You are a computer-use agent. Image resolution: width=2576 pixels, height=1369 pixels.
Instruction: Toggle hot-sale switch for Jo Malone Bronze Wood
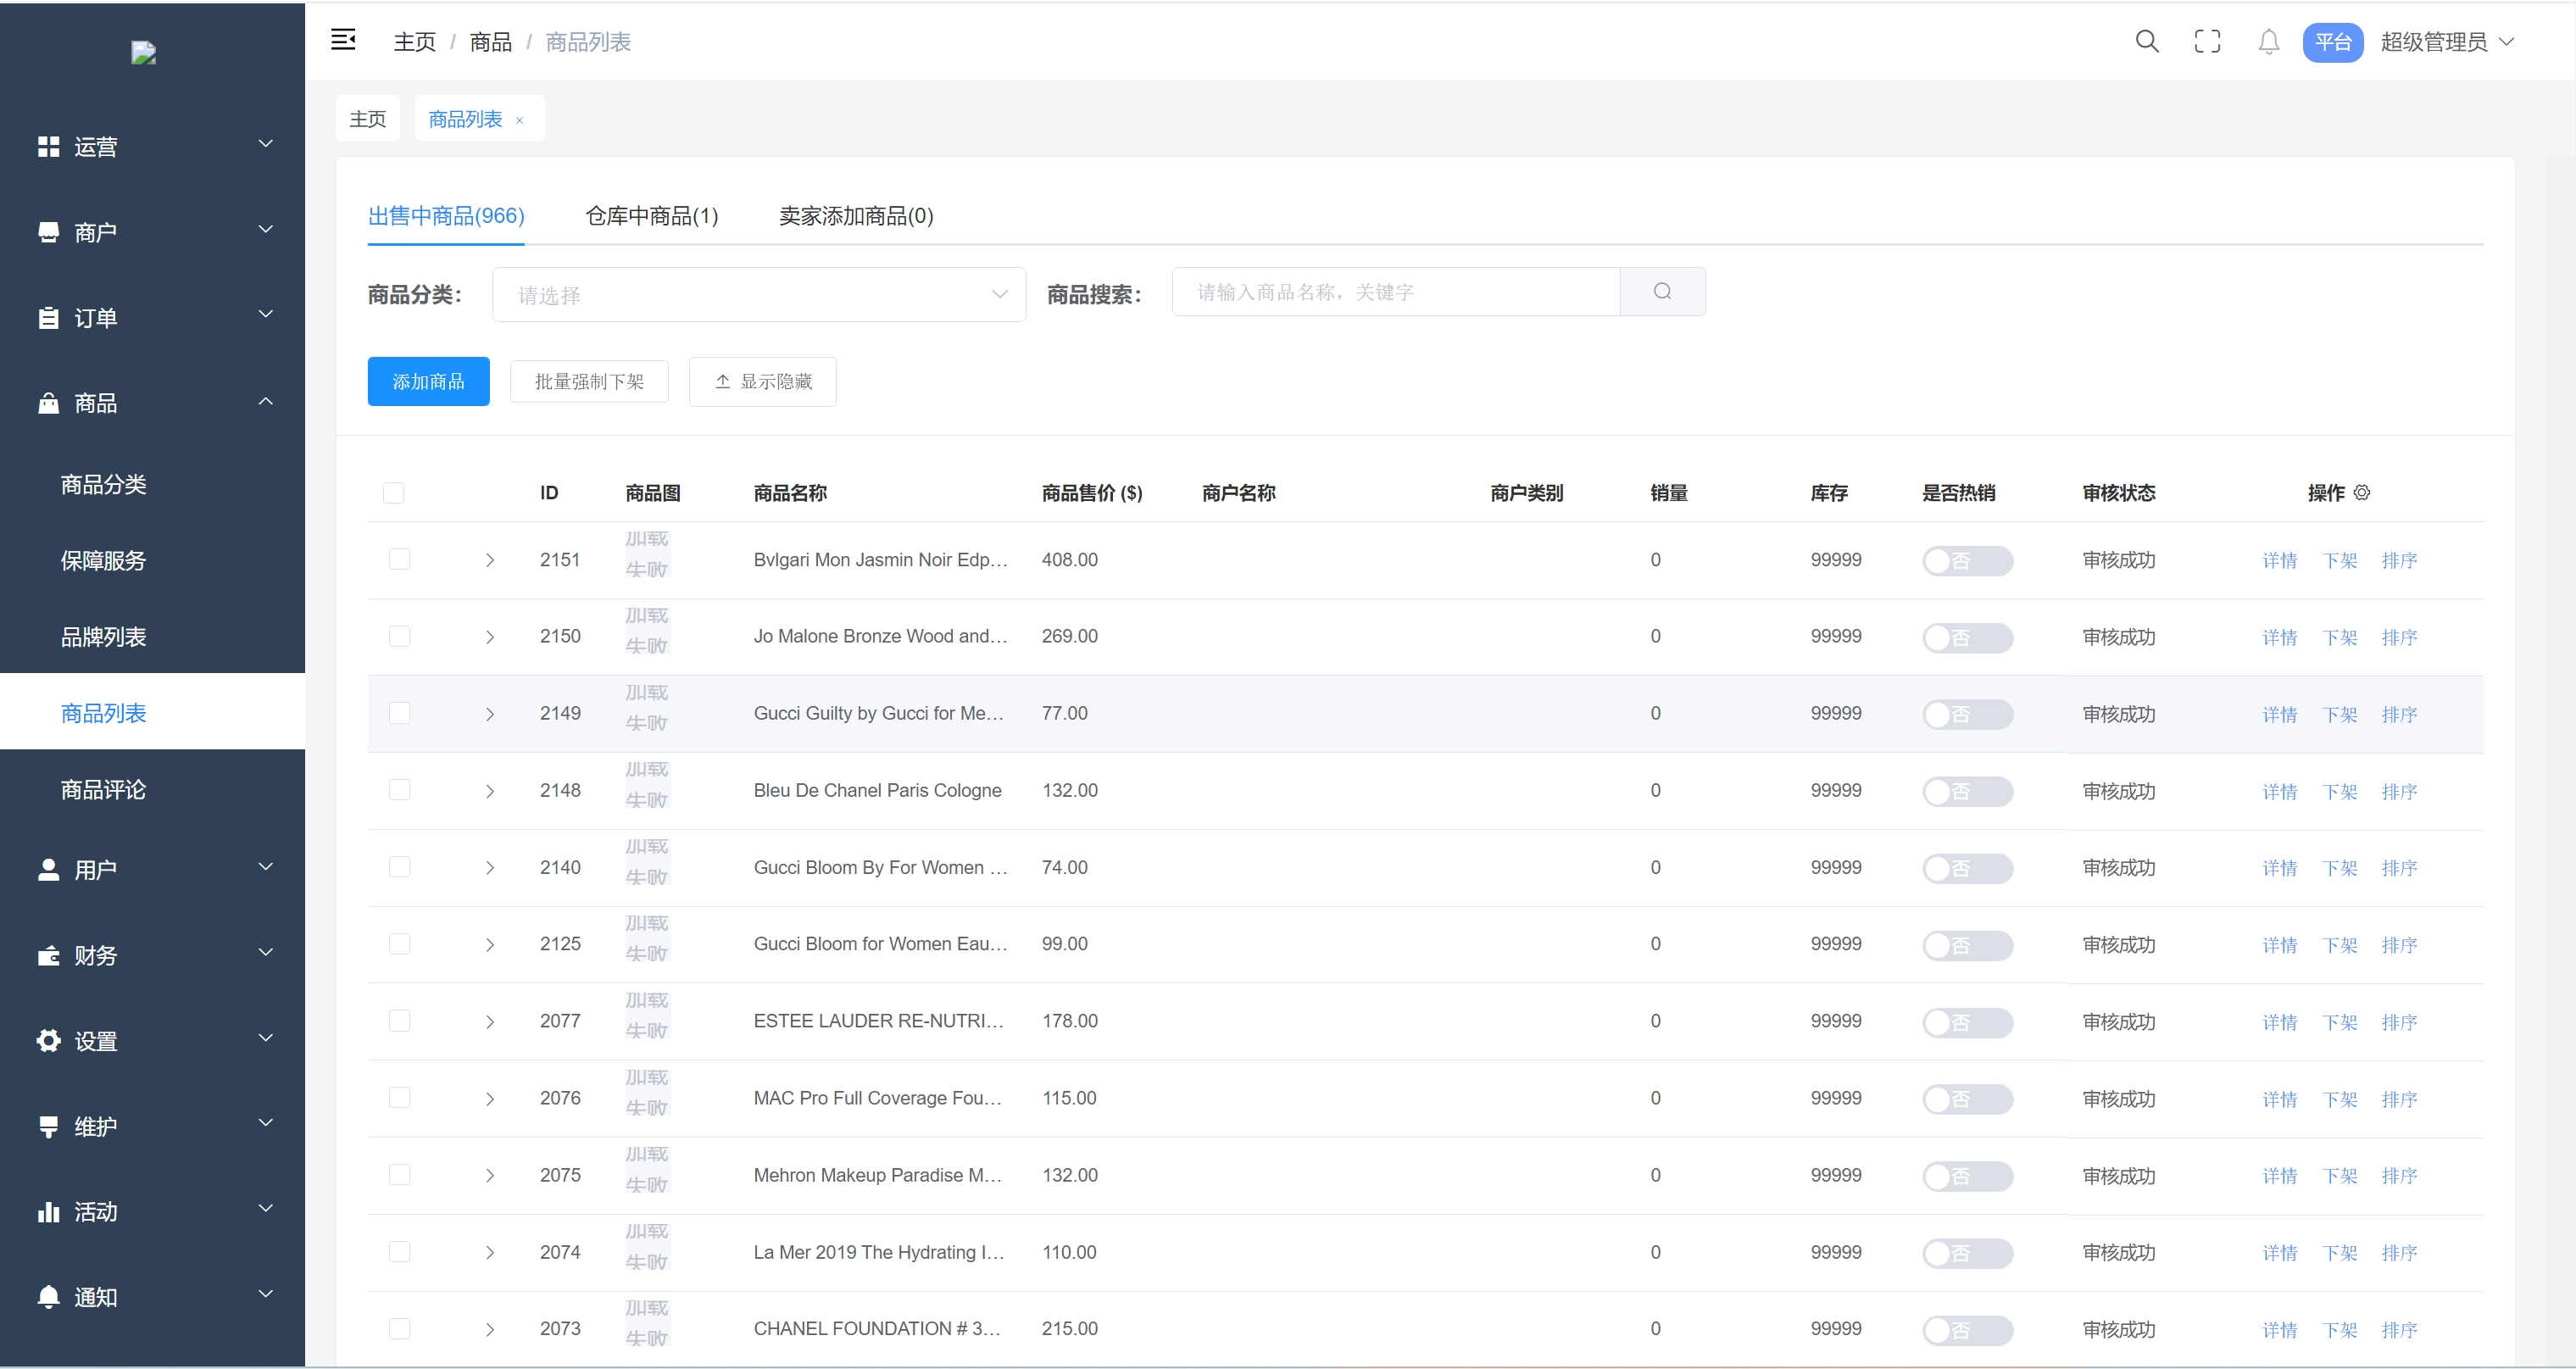coord(1967,637)
